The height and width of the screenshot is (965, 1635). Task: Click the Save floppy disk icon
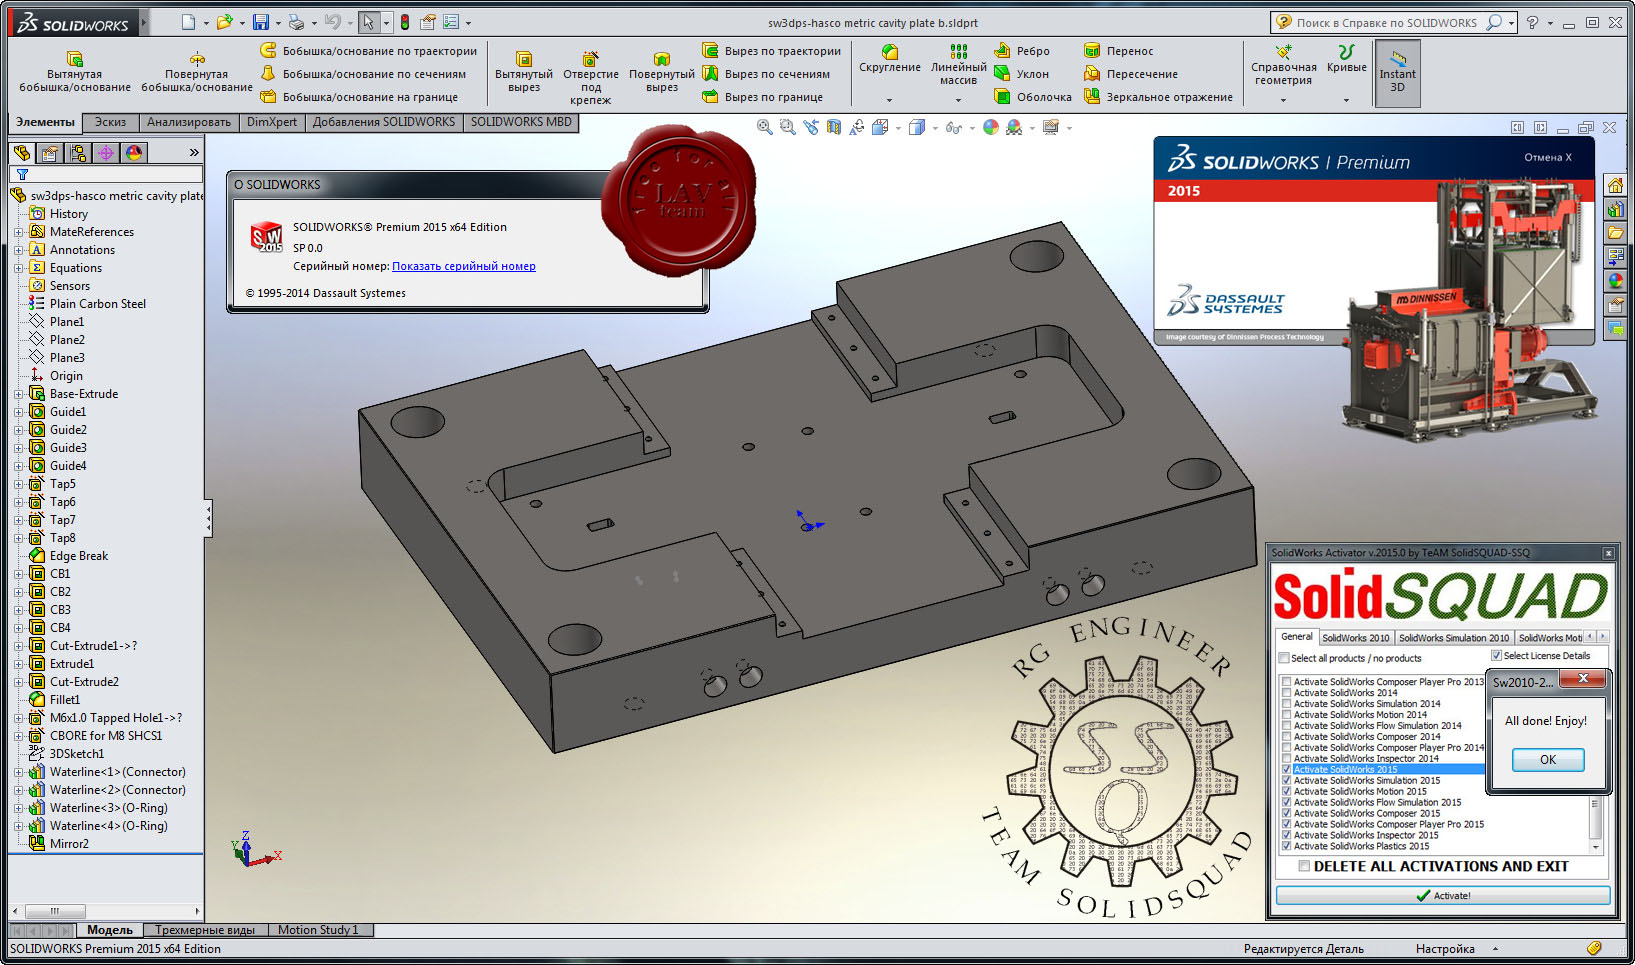(260, 22)
